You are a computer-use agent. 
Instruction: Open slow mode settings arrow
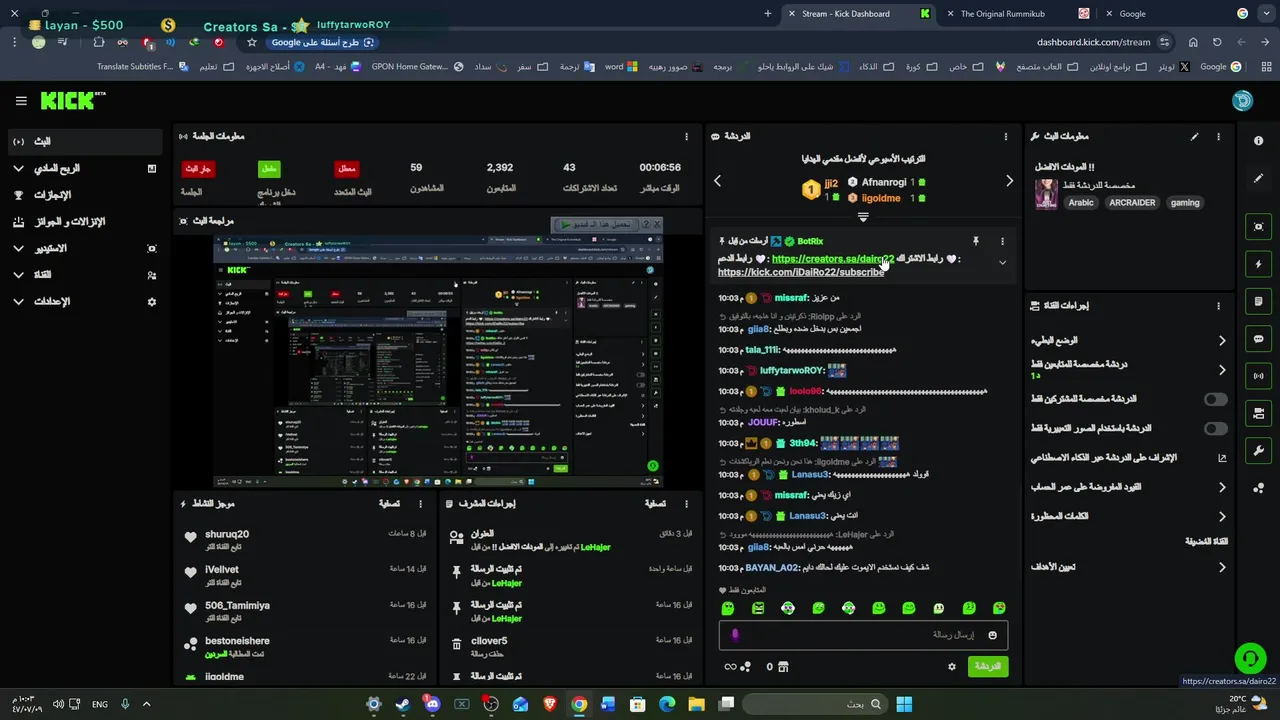1221,341
